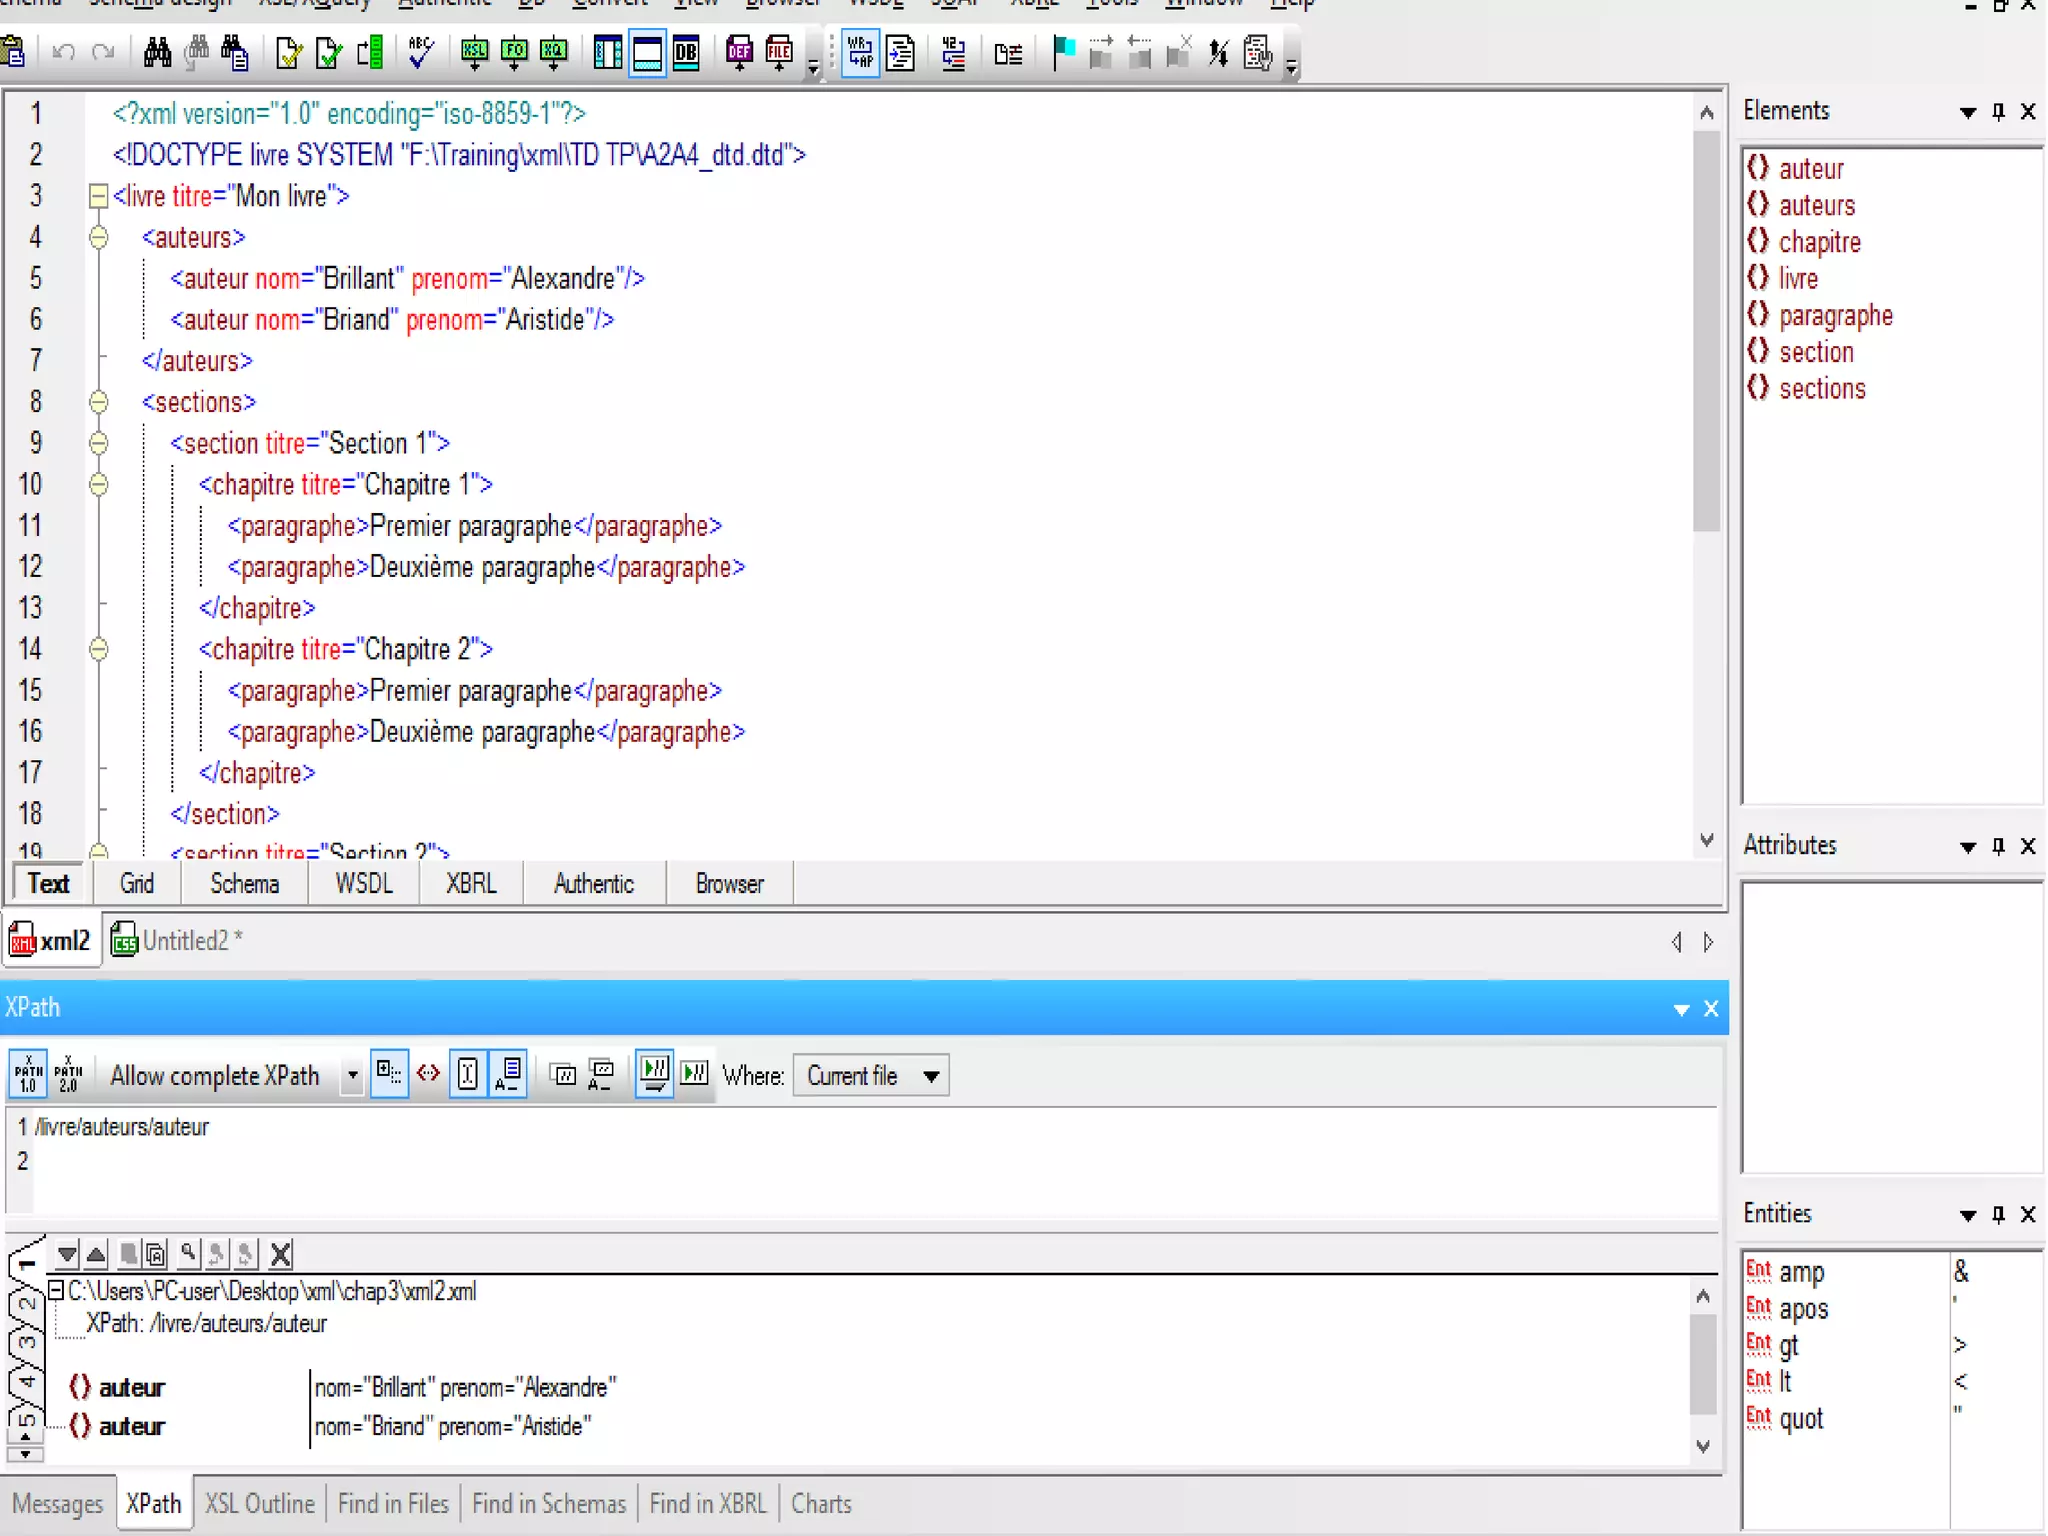Image resolution: width=2048 pixels, height=1536 pixels.
Task: Toggle word wrap button in toolbar
Action: click(859, 52)
